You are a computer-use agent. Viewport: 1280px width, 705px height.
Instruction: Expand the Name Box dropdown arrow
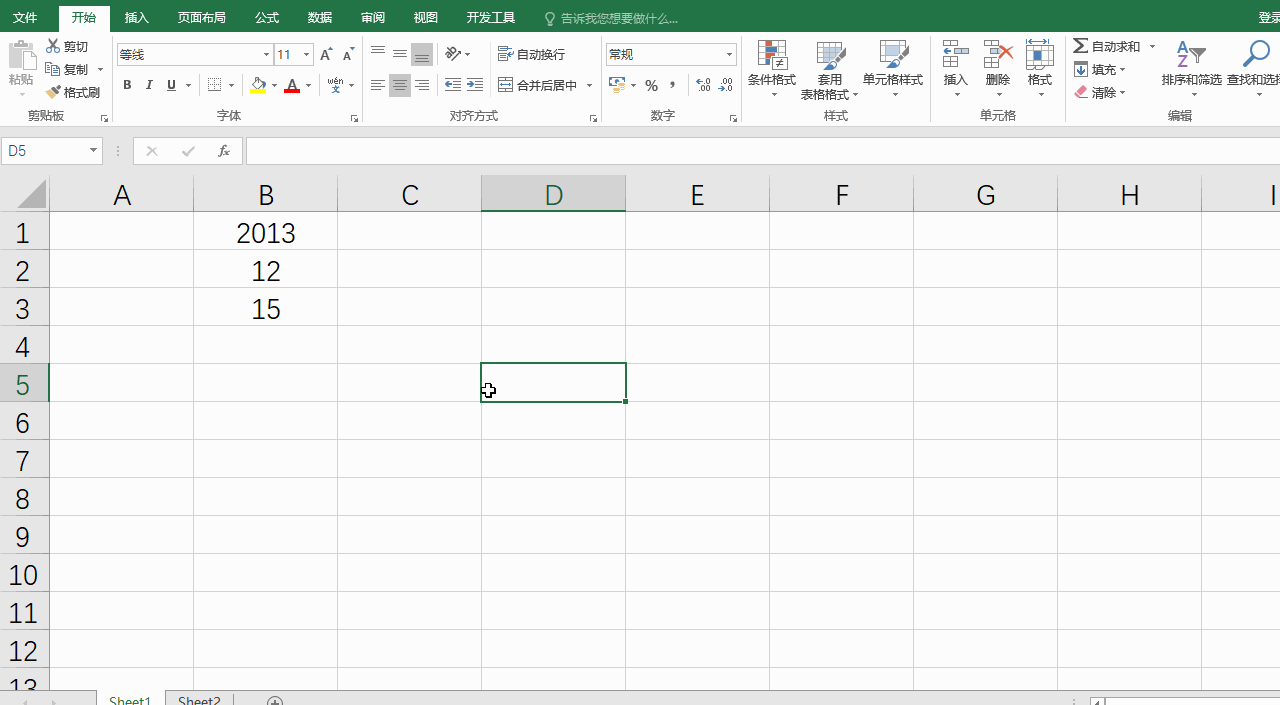pos(94,151)
